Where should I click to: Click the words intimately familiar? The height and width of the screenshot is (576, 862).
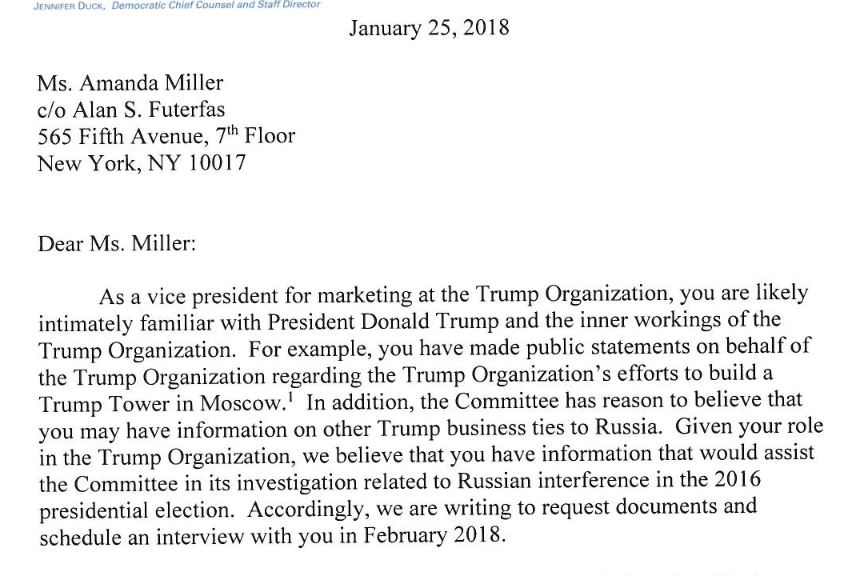(x=116, y=324)
